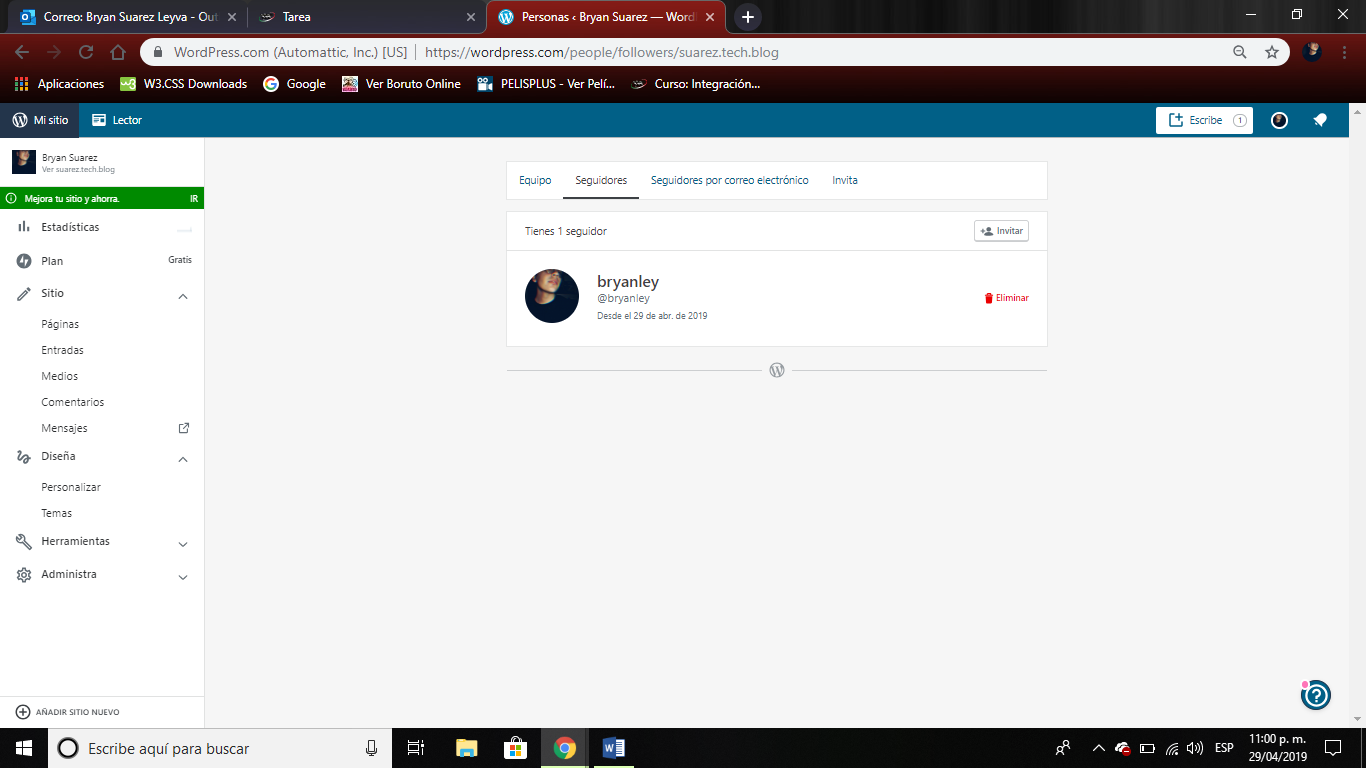Screen dimensions: 1366x768
Task: Switch to the Equipo tab
Action: point(535,180)
